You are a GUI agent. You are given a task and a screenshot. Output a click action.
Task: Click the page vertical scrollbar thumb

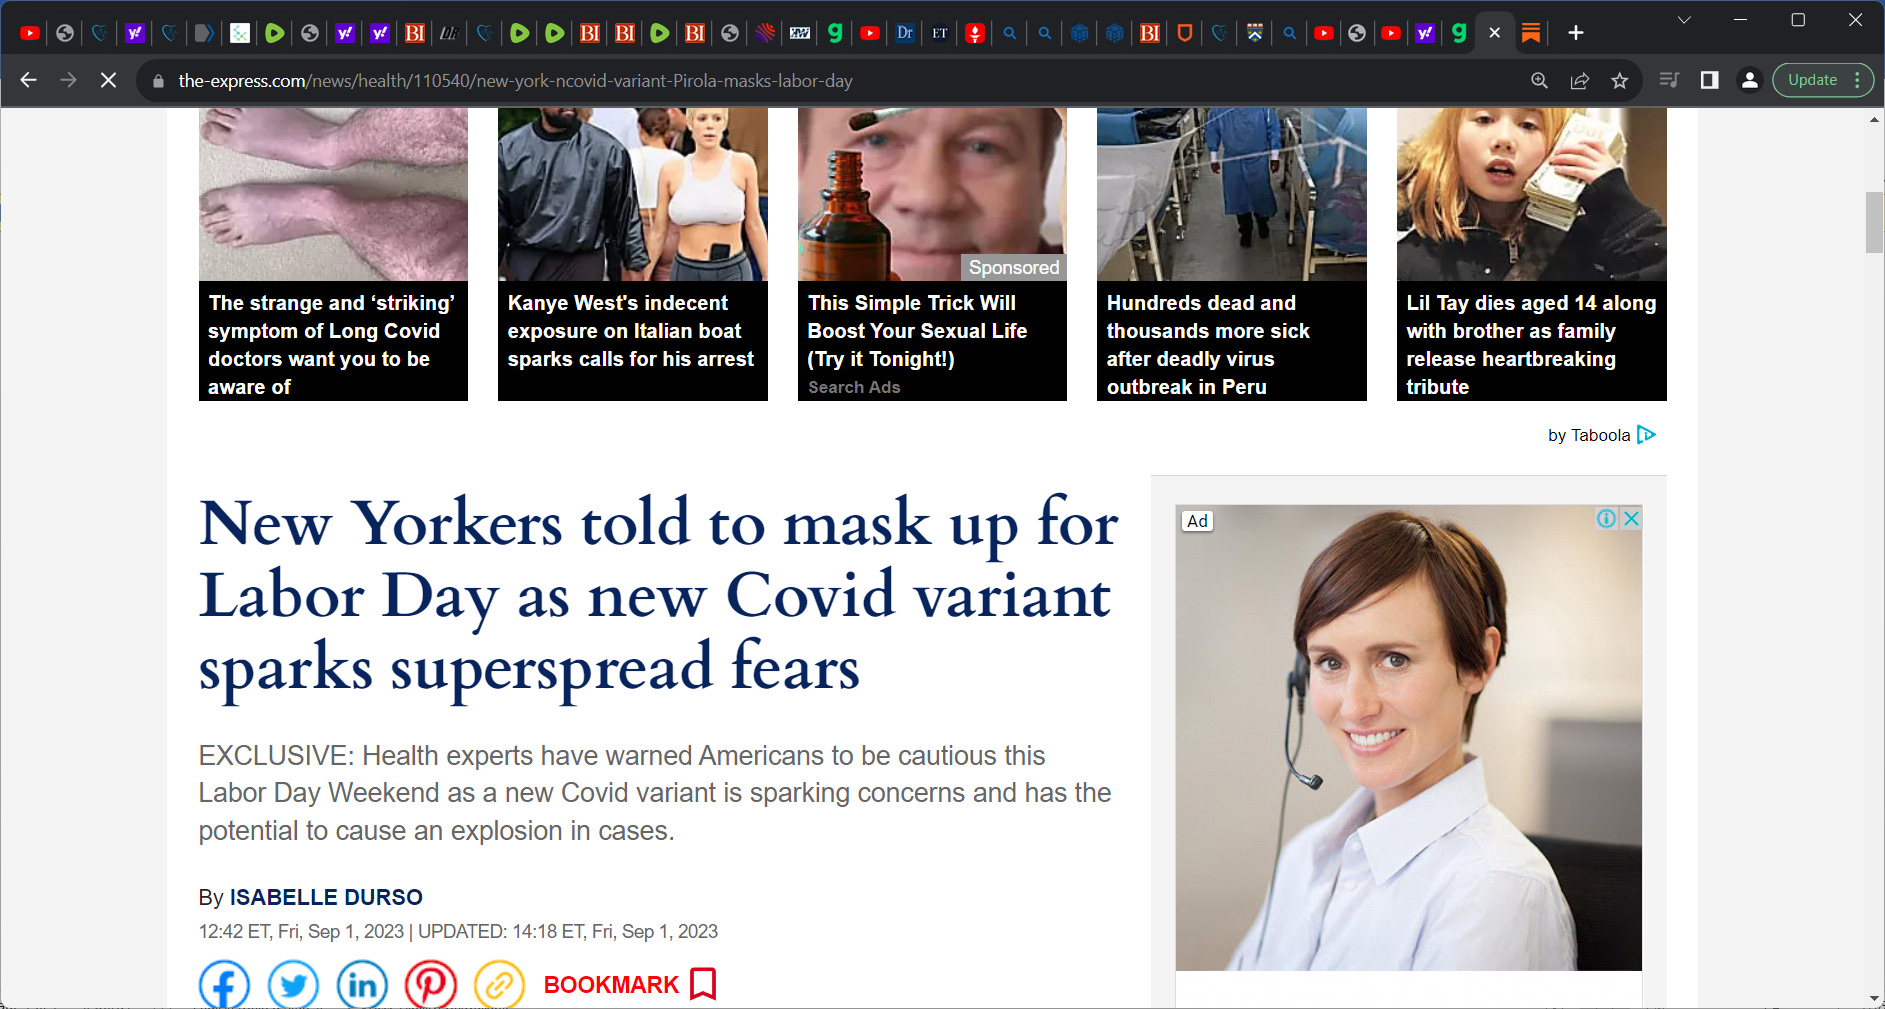coord(1874,222)
